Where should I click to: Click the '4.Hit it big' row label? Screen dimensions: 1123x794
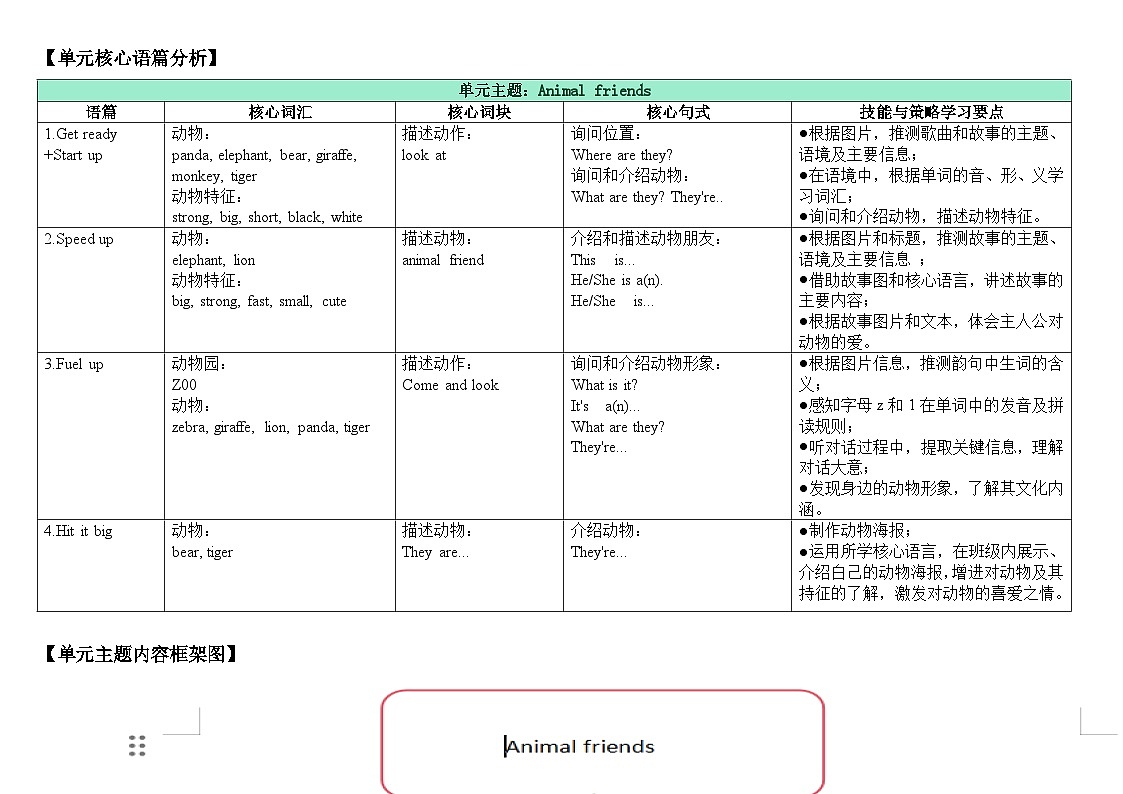tap(78, 531)
